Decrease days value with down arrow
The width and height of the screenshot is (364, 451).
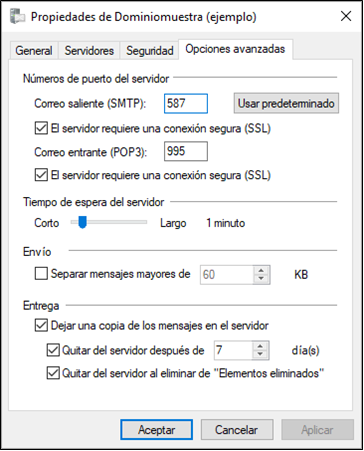pos(260,355)
